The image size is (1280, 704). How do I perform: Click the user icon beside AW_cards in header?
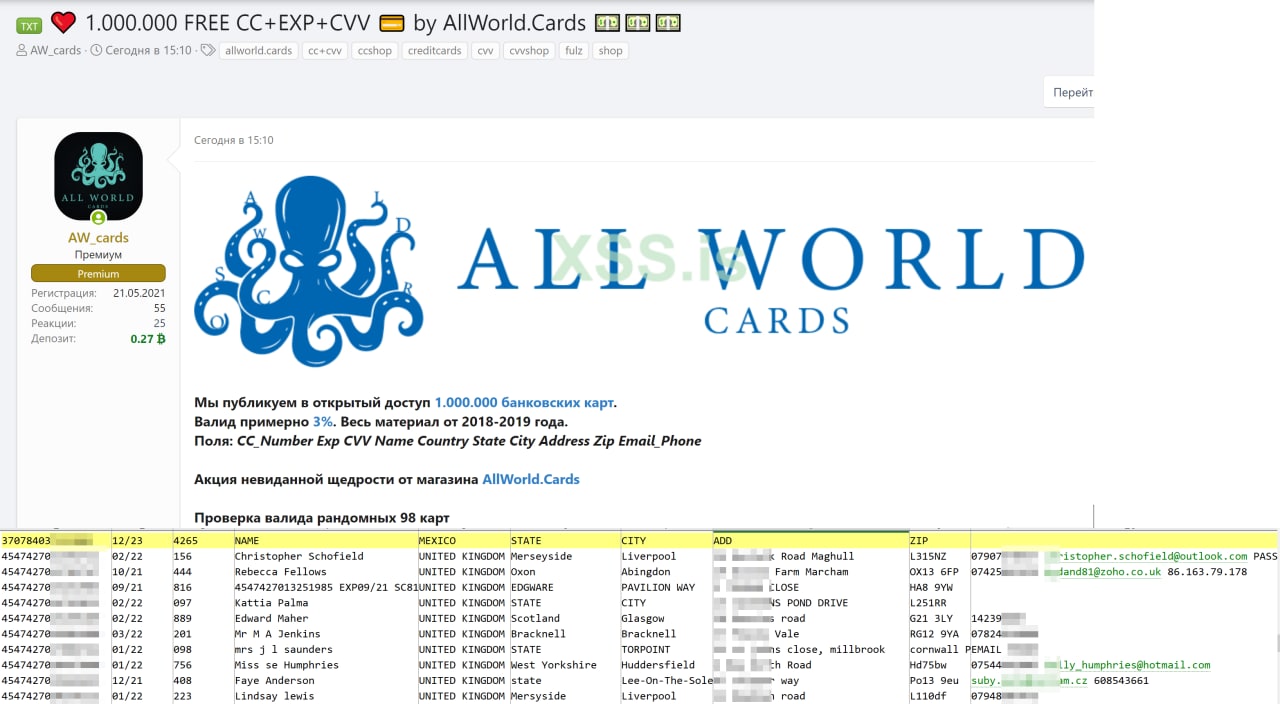[22, 51]
